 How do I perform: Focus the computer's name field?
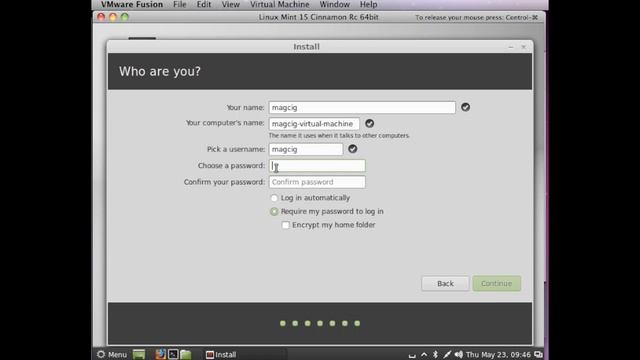pos(314,124)
